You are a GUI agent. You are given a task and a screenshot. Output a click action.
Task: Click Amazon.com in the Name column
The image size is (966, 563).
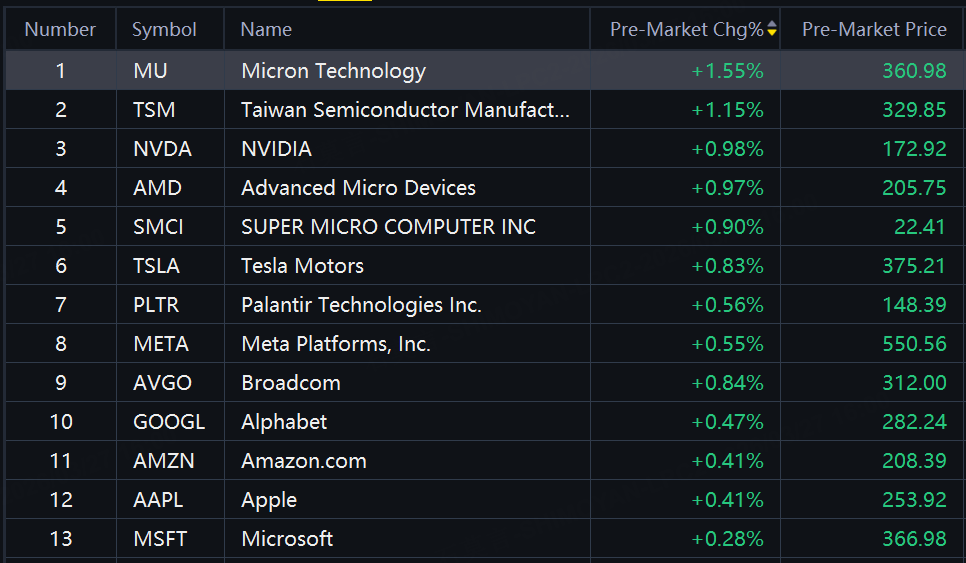coord(303,461)
